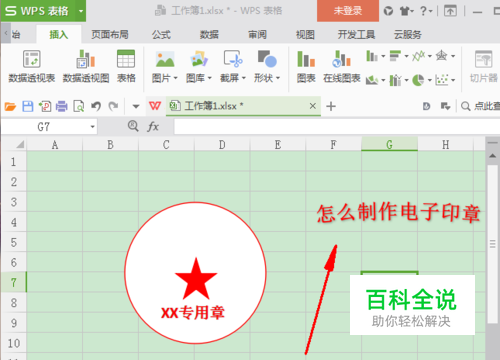Redo the last action
Image resolution: width=500 pixels, height=360 pixels.
click(113, 107)
